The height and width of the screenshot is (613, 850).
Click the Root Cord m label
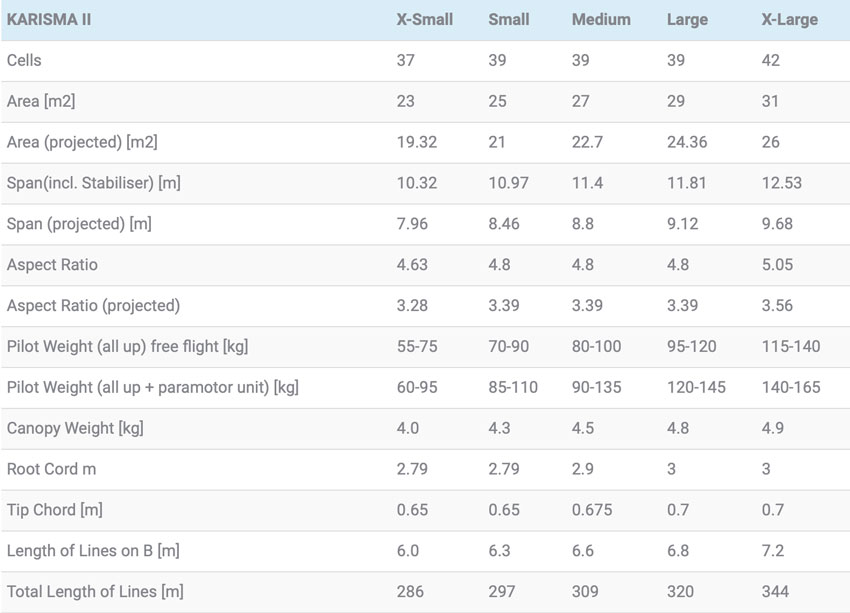pyautogui.click(x=51, y=469)
